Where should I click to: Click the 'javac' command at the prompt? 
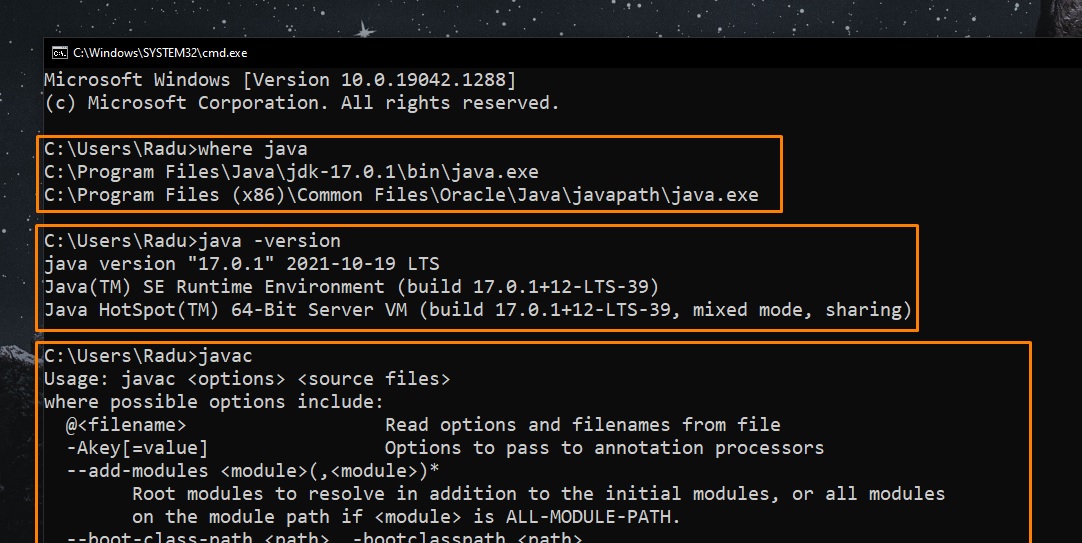[x=226, y=357]
